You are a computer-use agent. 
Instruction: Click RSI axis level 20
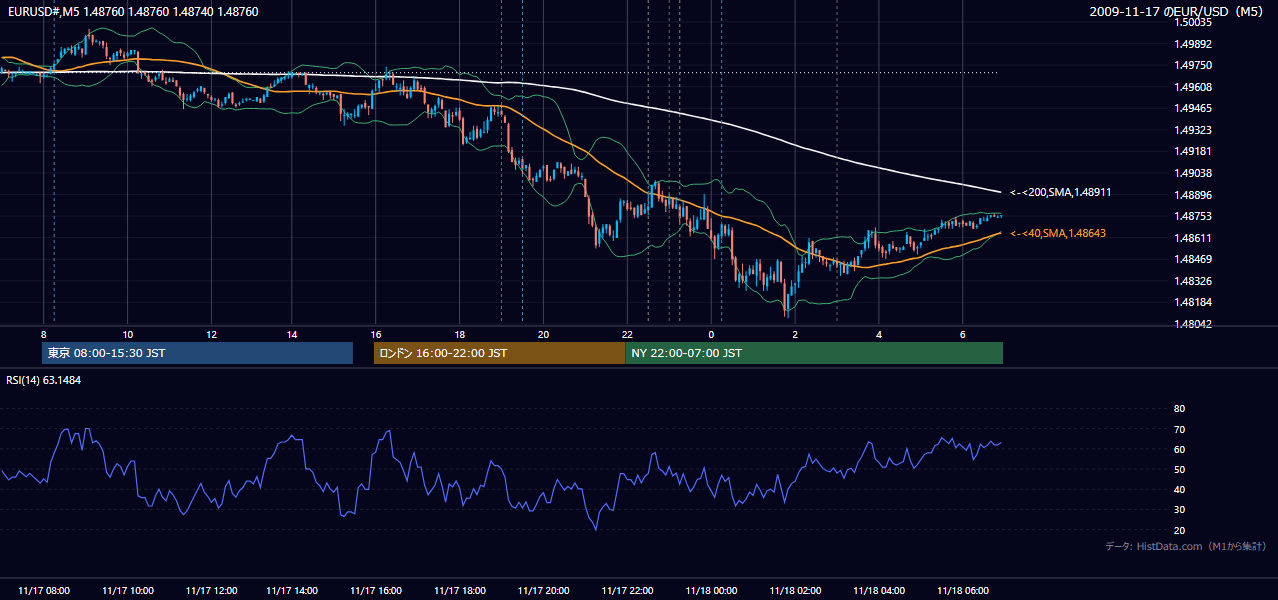tap(1180, 530)
